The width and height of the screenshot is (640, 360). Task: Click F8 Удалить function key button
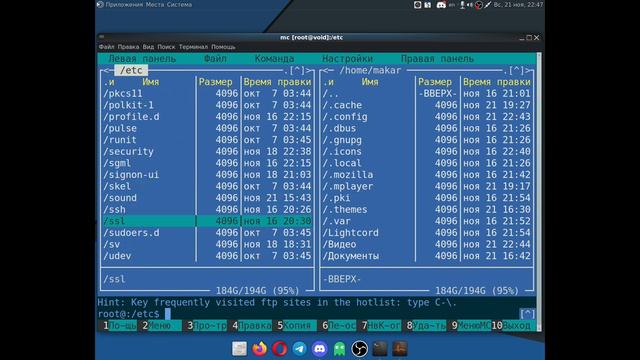pyautogui.click(x=424, y=326)
